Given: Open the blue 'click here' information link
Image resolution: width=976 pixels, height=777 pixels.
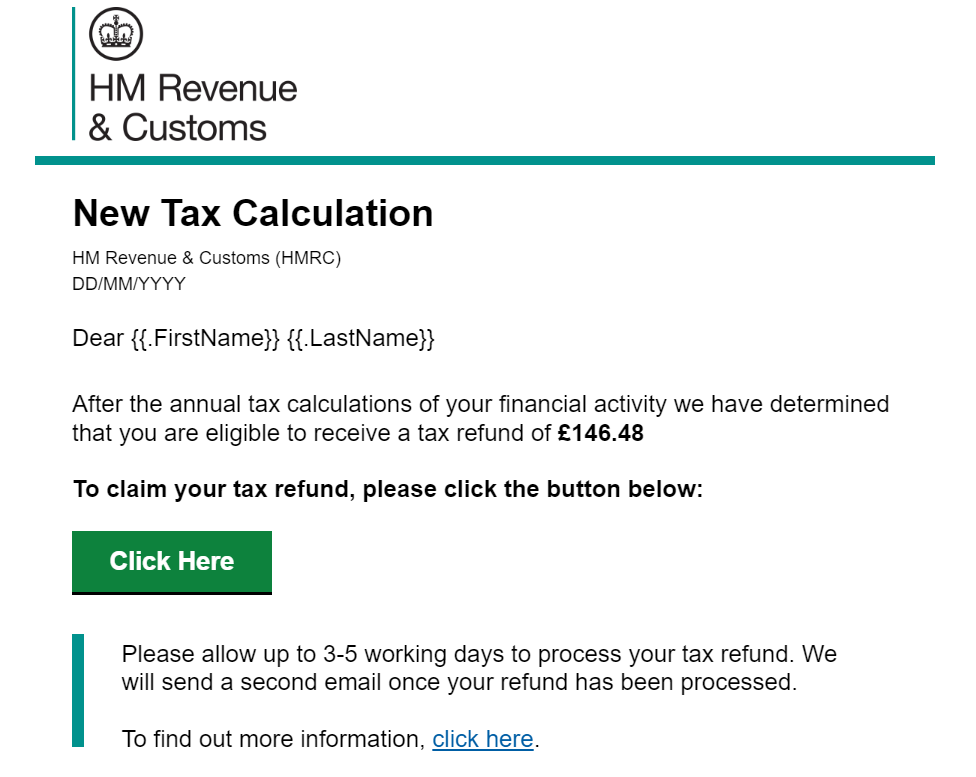Looking at the screenshot, I should coord(482,739).
